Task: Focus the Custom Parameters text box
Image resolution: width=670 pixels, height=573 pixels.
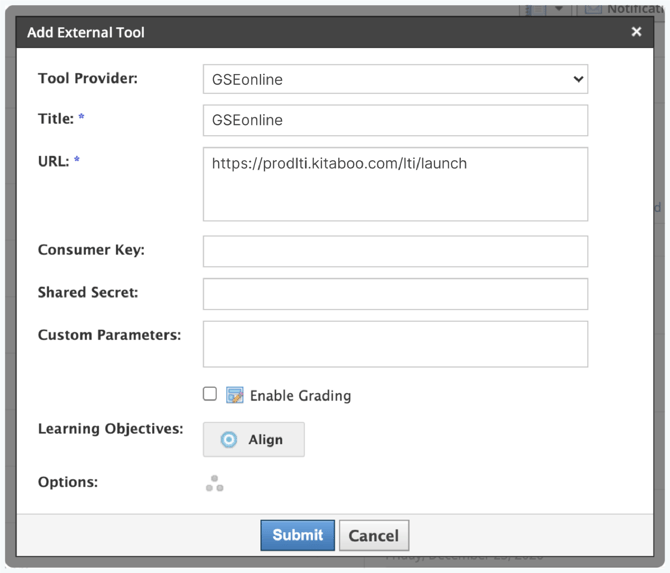Action: (x=394, y=344)
